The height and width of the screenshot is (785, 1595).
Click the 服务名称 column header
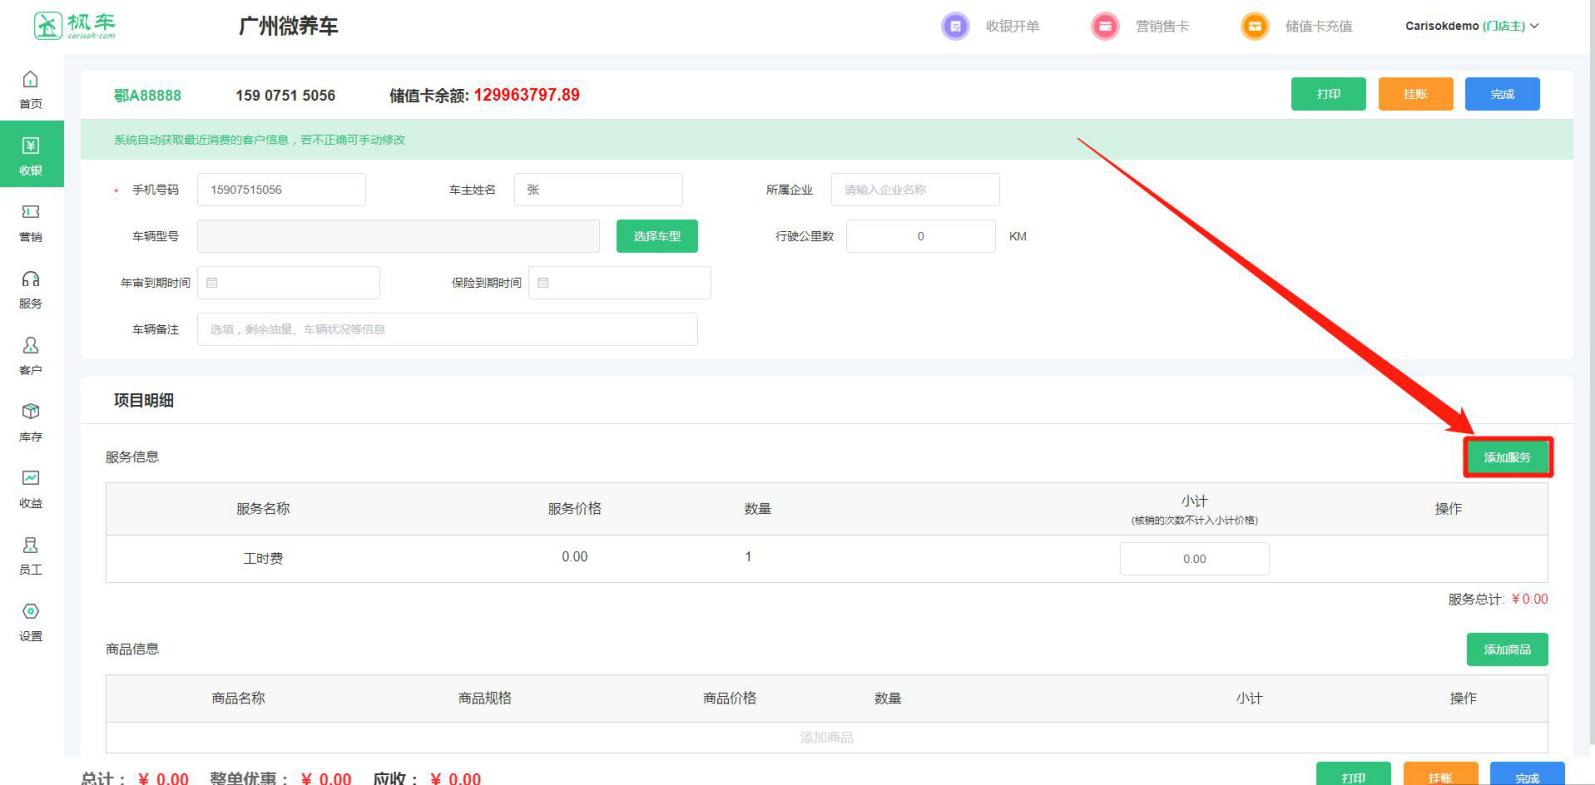(263, 508)
